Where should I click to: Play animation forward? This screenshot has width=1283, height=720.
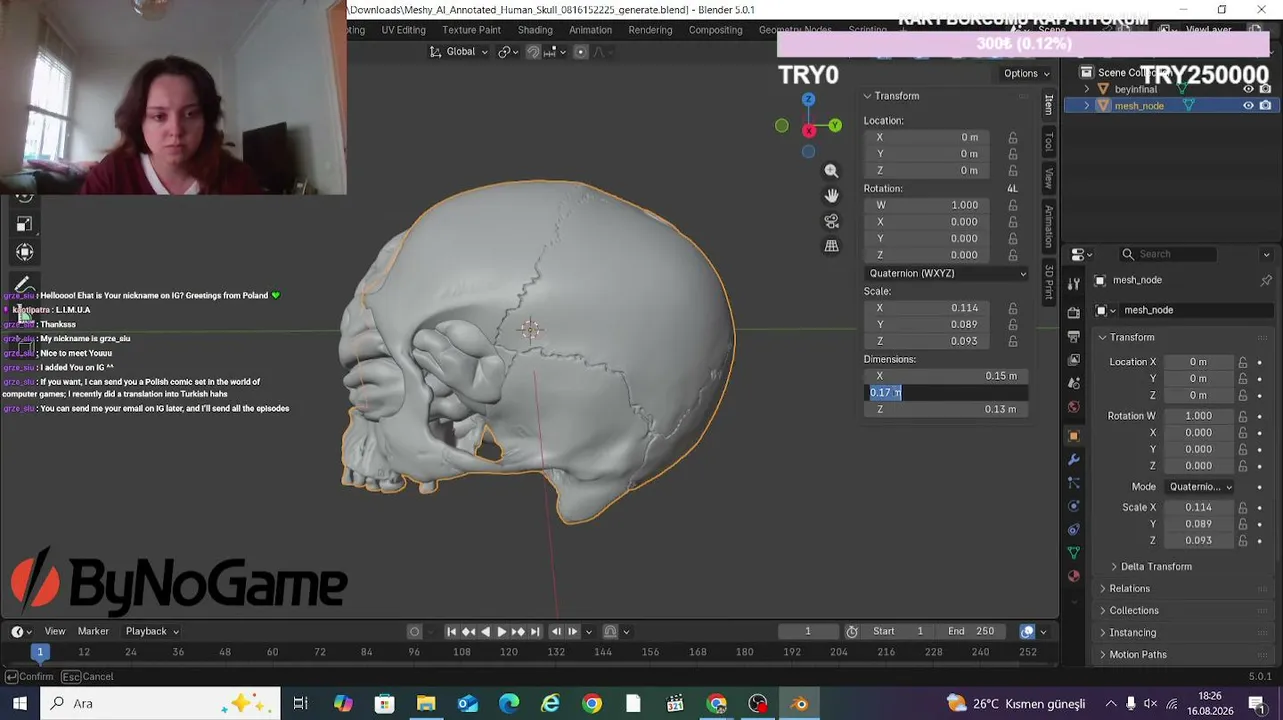tap(501, 632)
